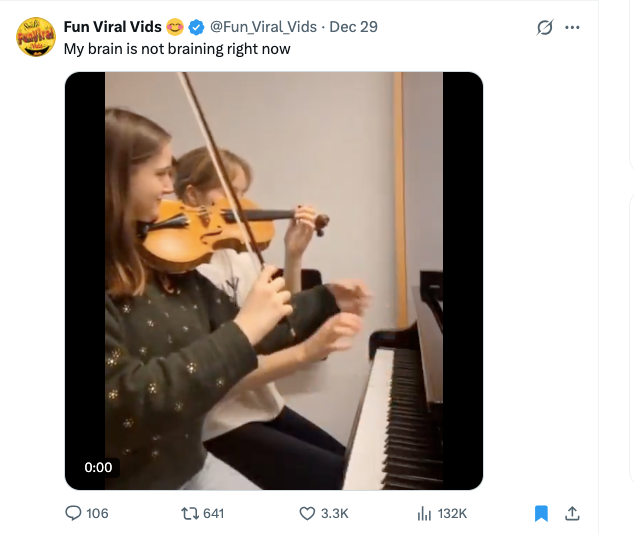Click the 132K views count
The width and height of the screenshot is (634, 535).
point(452,513)
